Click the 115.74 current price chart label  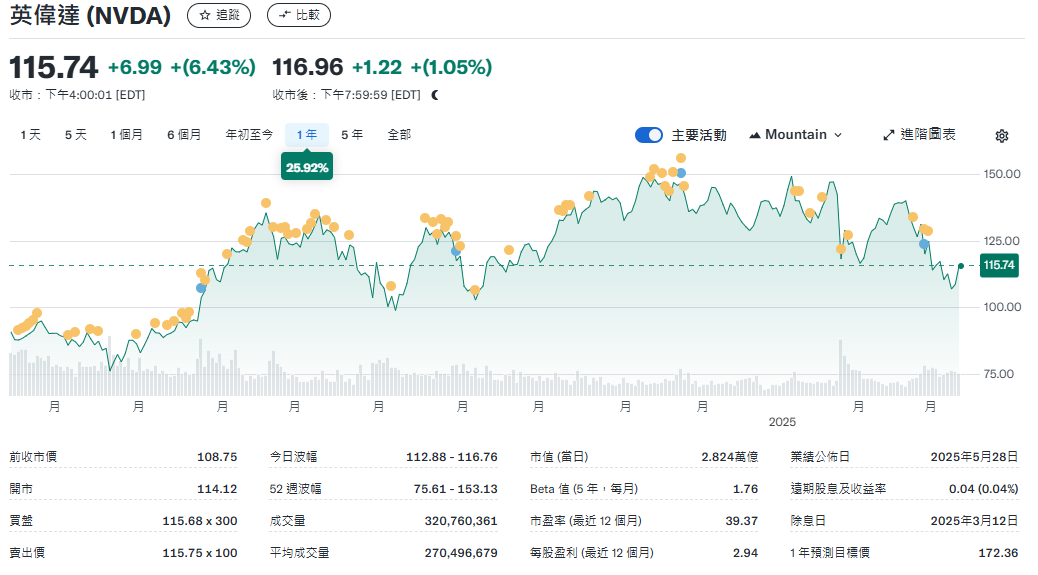click(999, 265)
